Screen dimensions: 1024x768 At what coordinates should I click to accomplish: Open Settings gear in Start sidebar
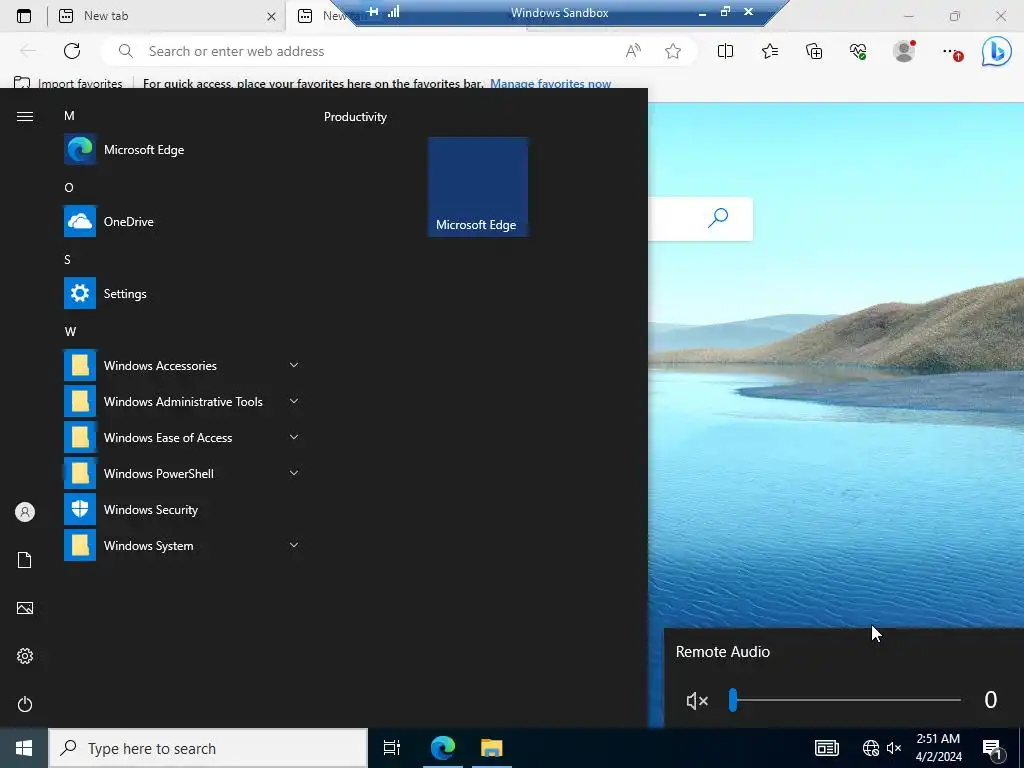25,656
